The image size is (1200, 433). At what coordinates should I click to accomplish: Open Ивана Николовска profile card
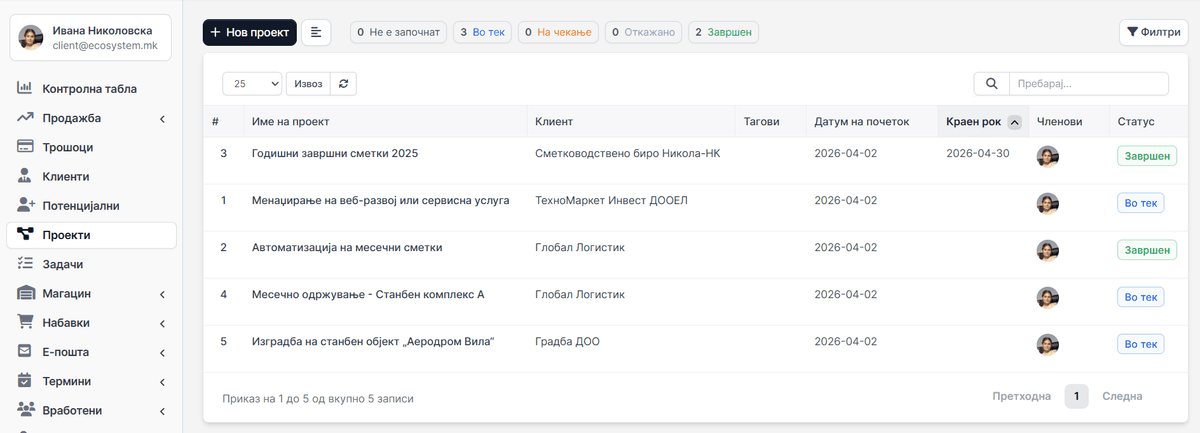(x=91, y=38)
